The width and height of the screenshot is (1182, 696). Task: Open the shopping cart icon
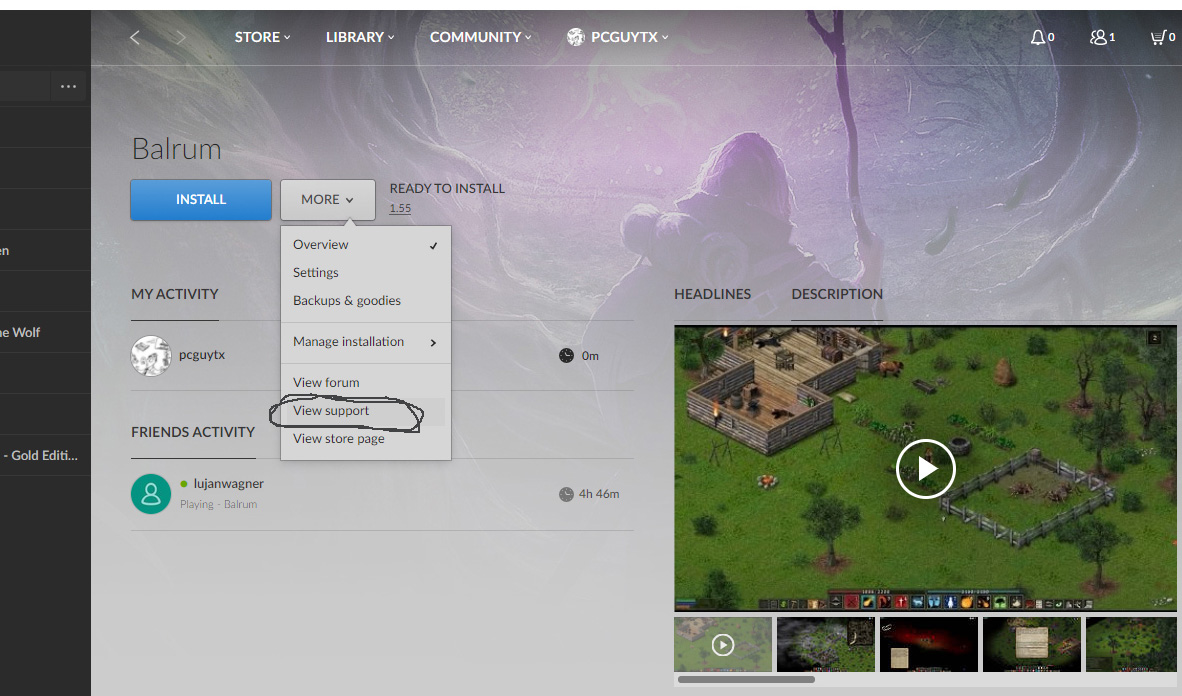pyautogui.click(x=1158, y=37)
